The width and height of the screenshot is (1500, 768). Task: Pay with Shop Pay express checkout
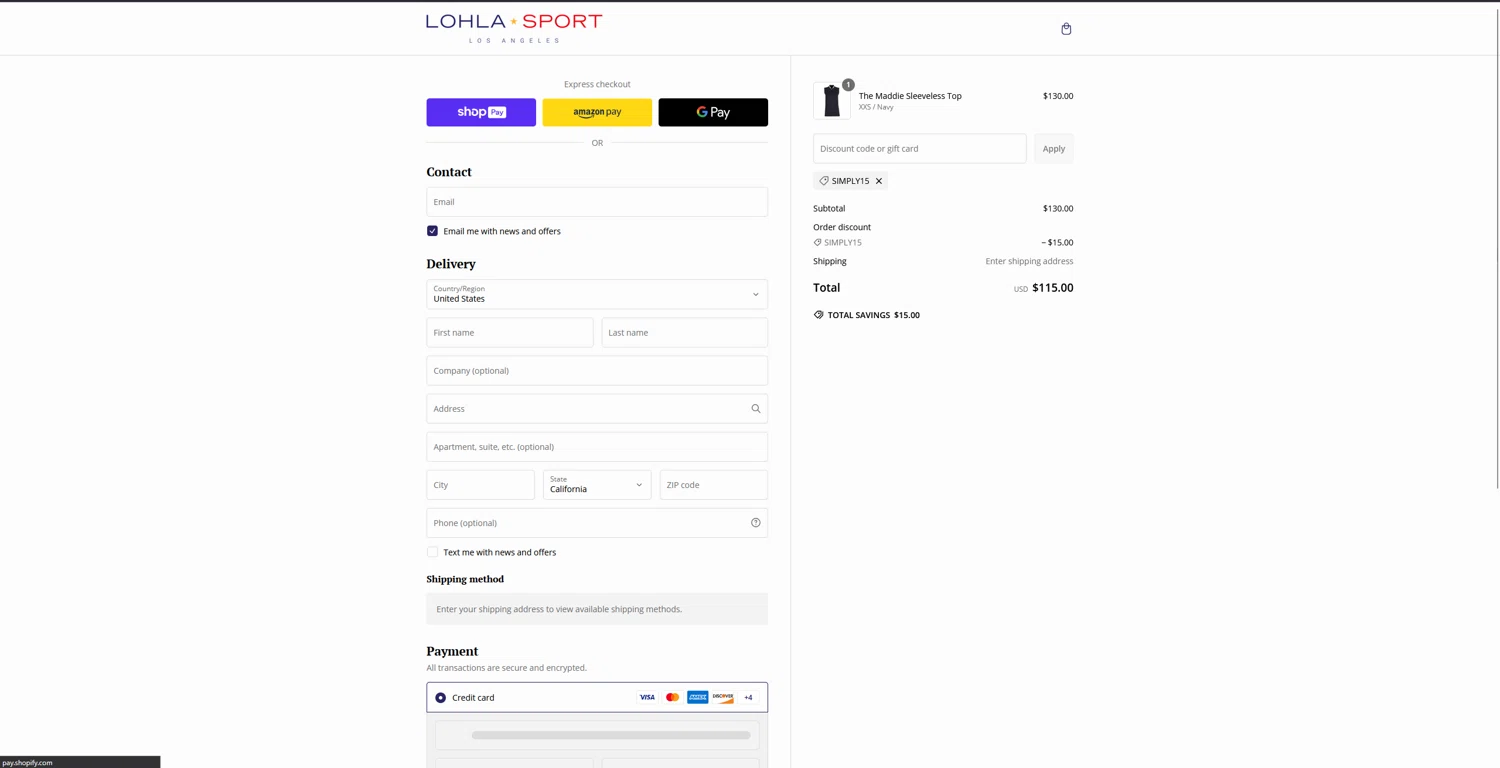(481, 112)
